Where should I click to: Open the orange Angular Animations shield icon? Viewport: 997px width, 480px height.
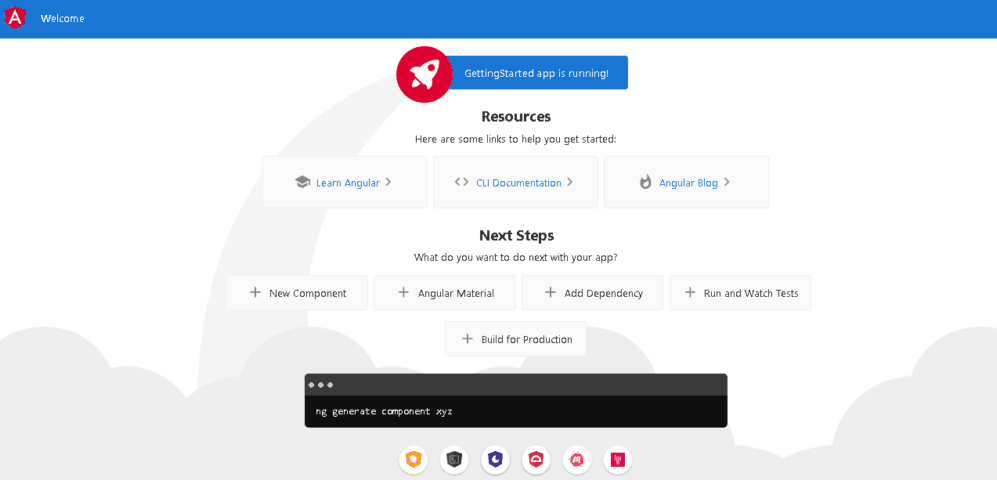[413, 459]
